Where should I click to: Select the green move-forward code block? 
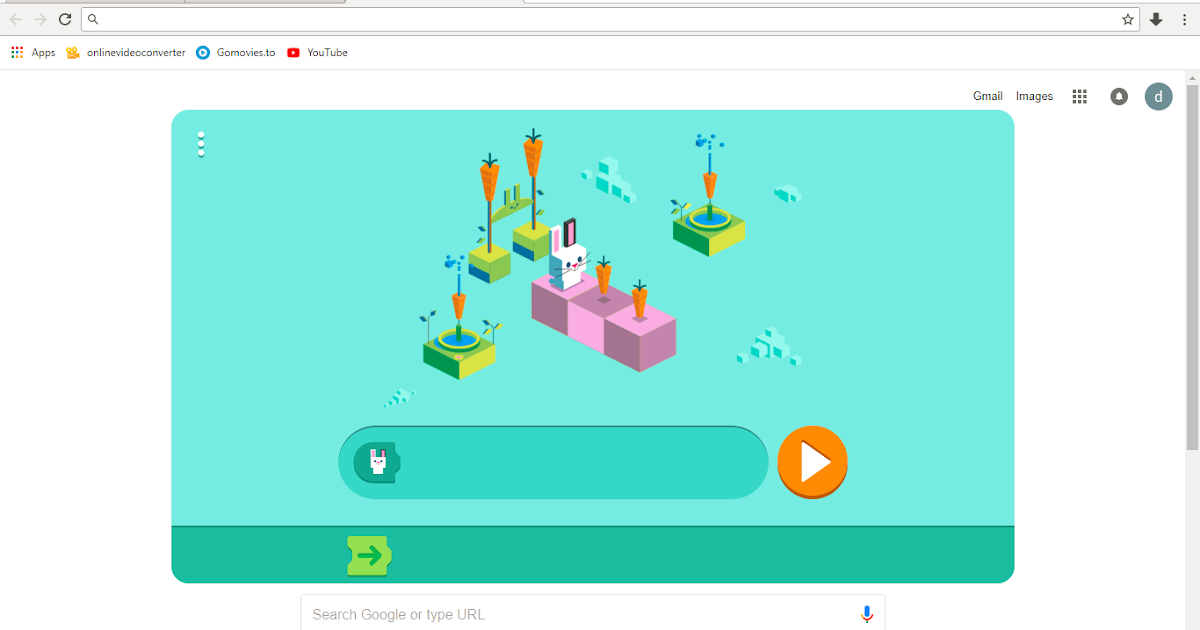(368, 554)
